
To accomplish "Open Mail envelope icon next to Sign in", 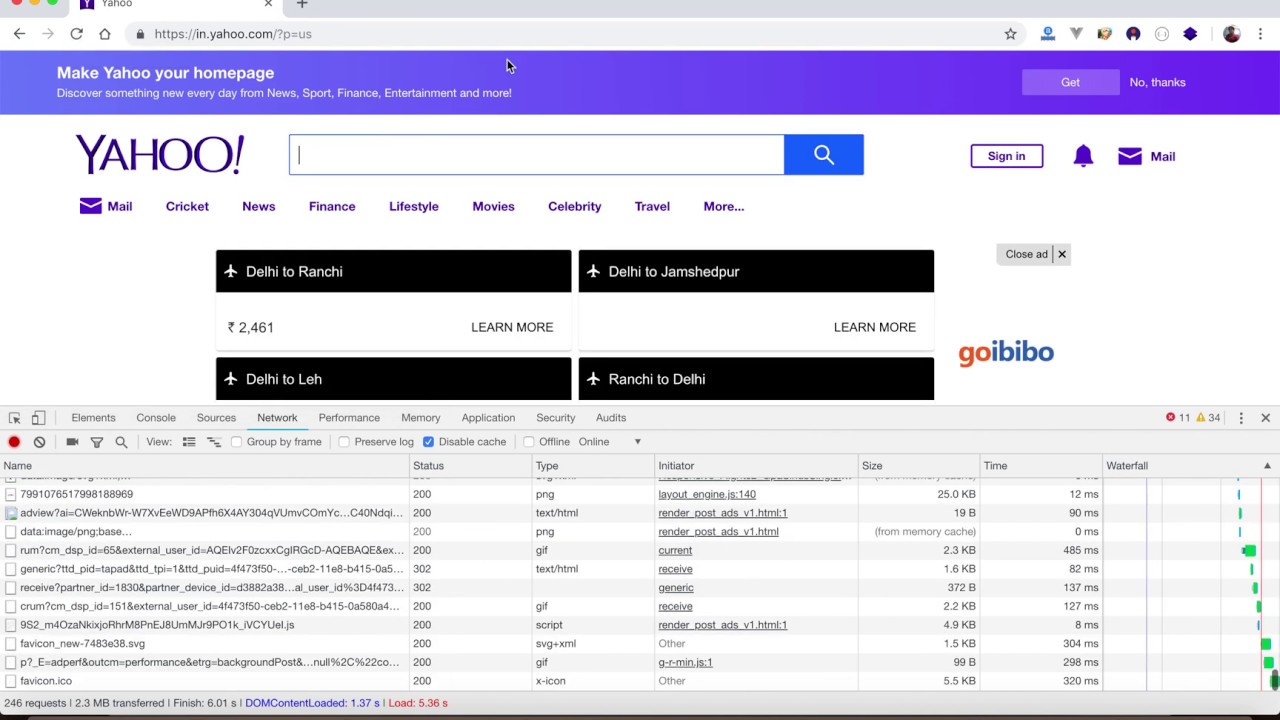I will tap(1130, 156).
